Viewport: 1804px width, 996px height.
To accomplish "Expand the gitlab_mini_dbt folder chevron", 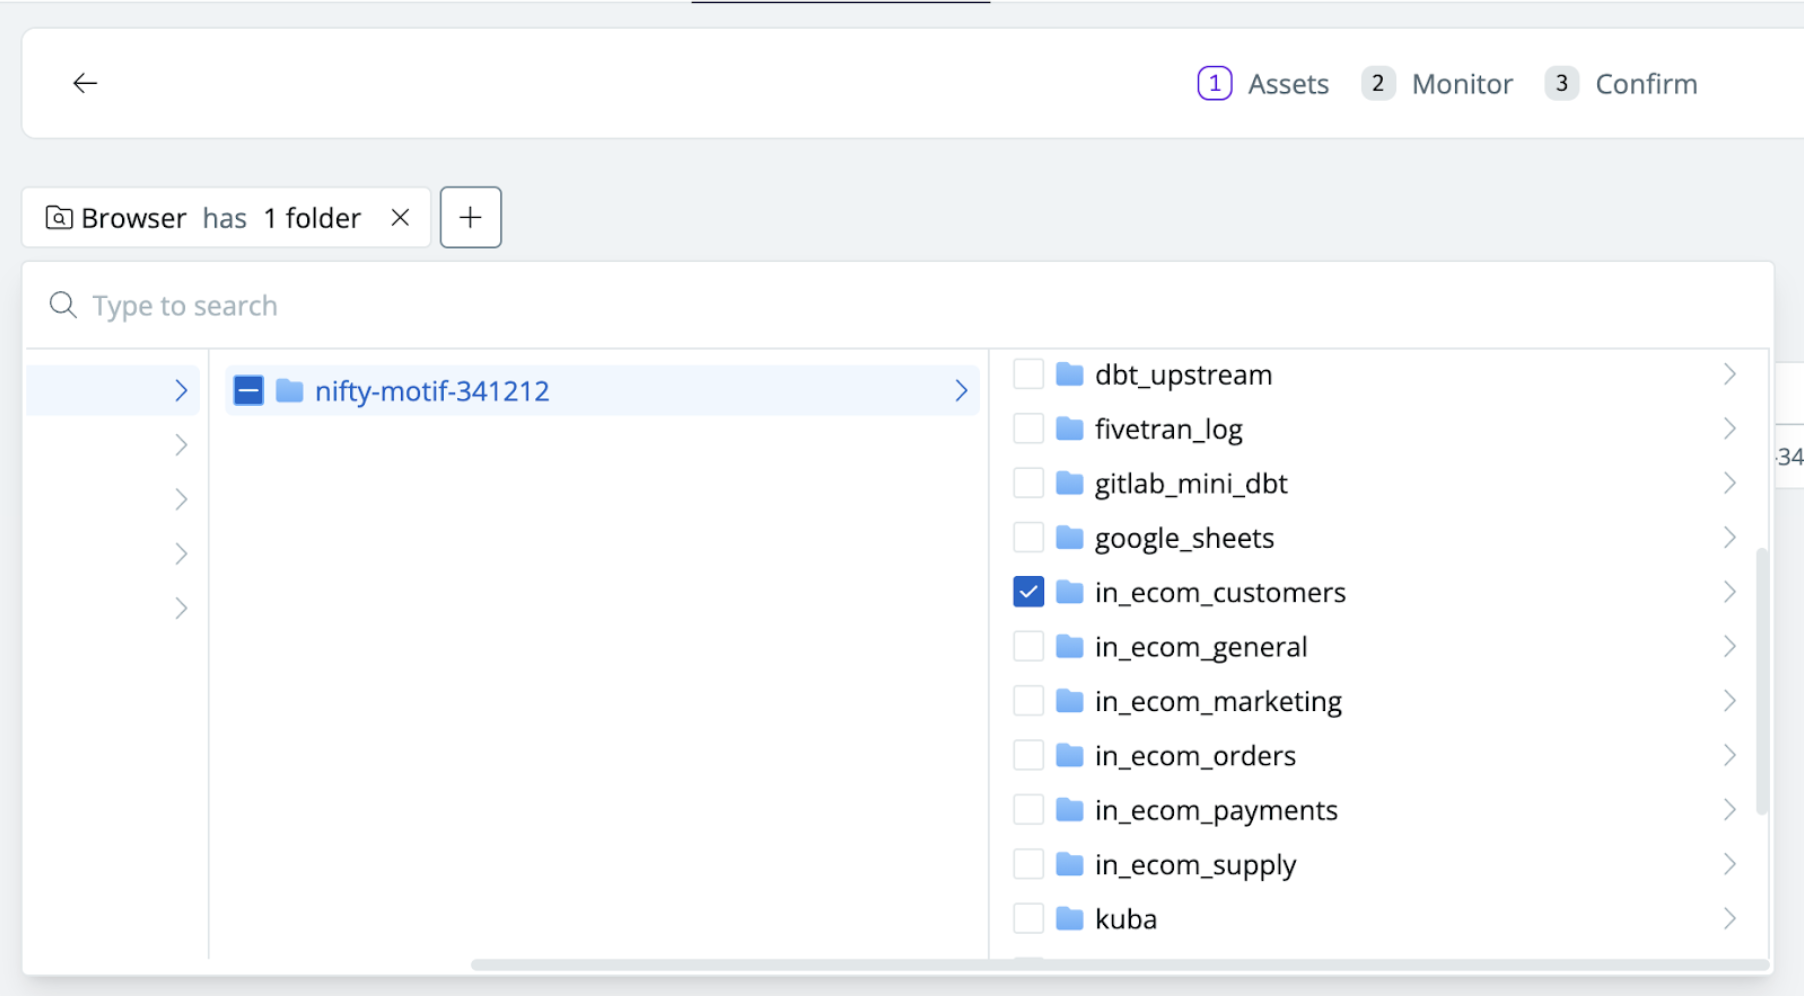I will pos(1730,483).
